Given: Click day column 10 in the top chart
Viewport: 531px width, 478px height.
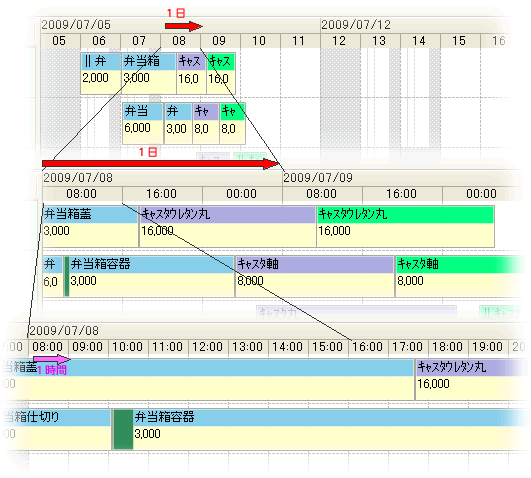Looking at the screenshot, I should 260,41.
